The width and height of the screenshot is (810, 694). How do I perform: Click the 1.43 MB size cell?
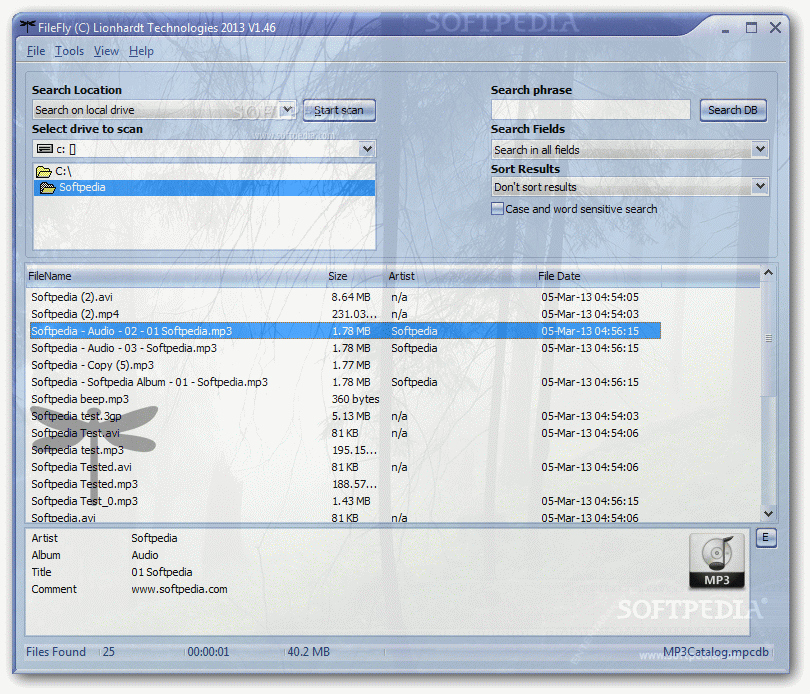(351, 501)
